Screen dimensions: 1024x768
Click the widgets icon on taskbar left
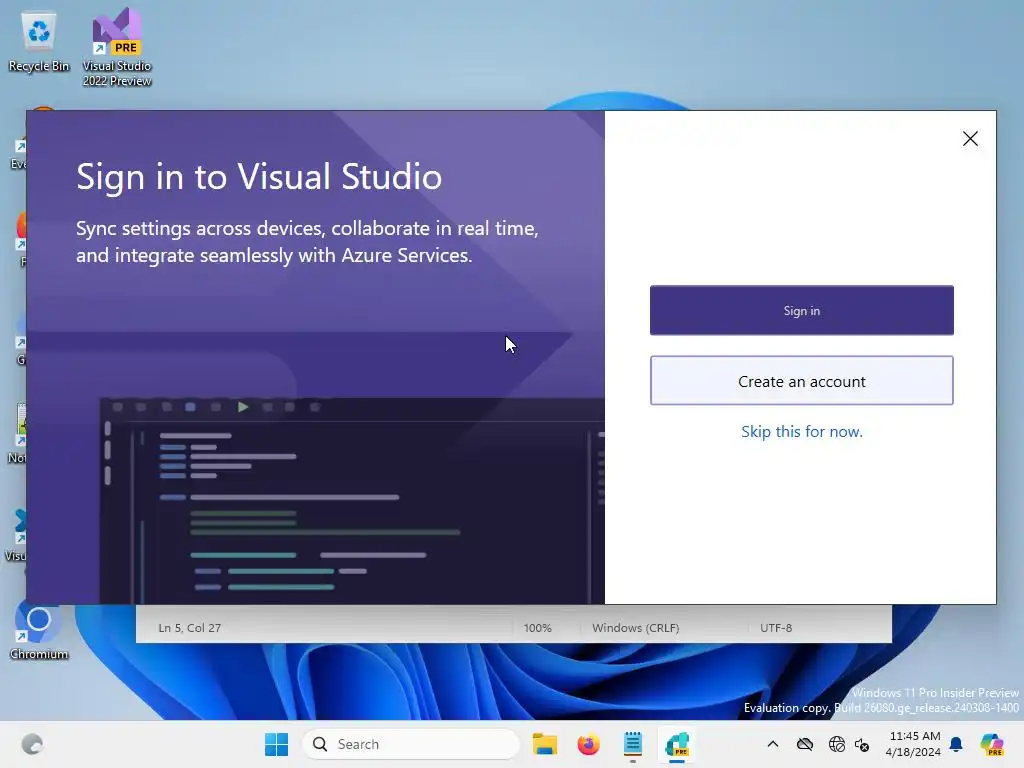tap(32, 744)
